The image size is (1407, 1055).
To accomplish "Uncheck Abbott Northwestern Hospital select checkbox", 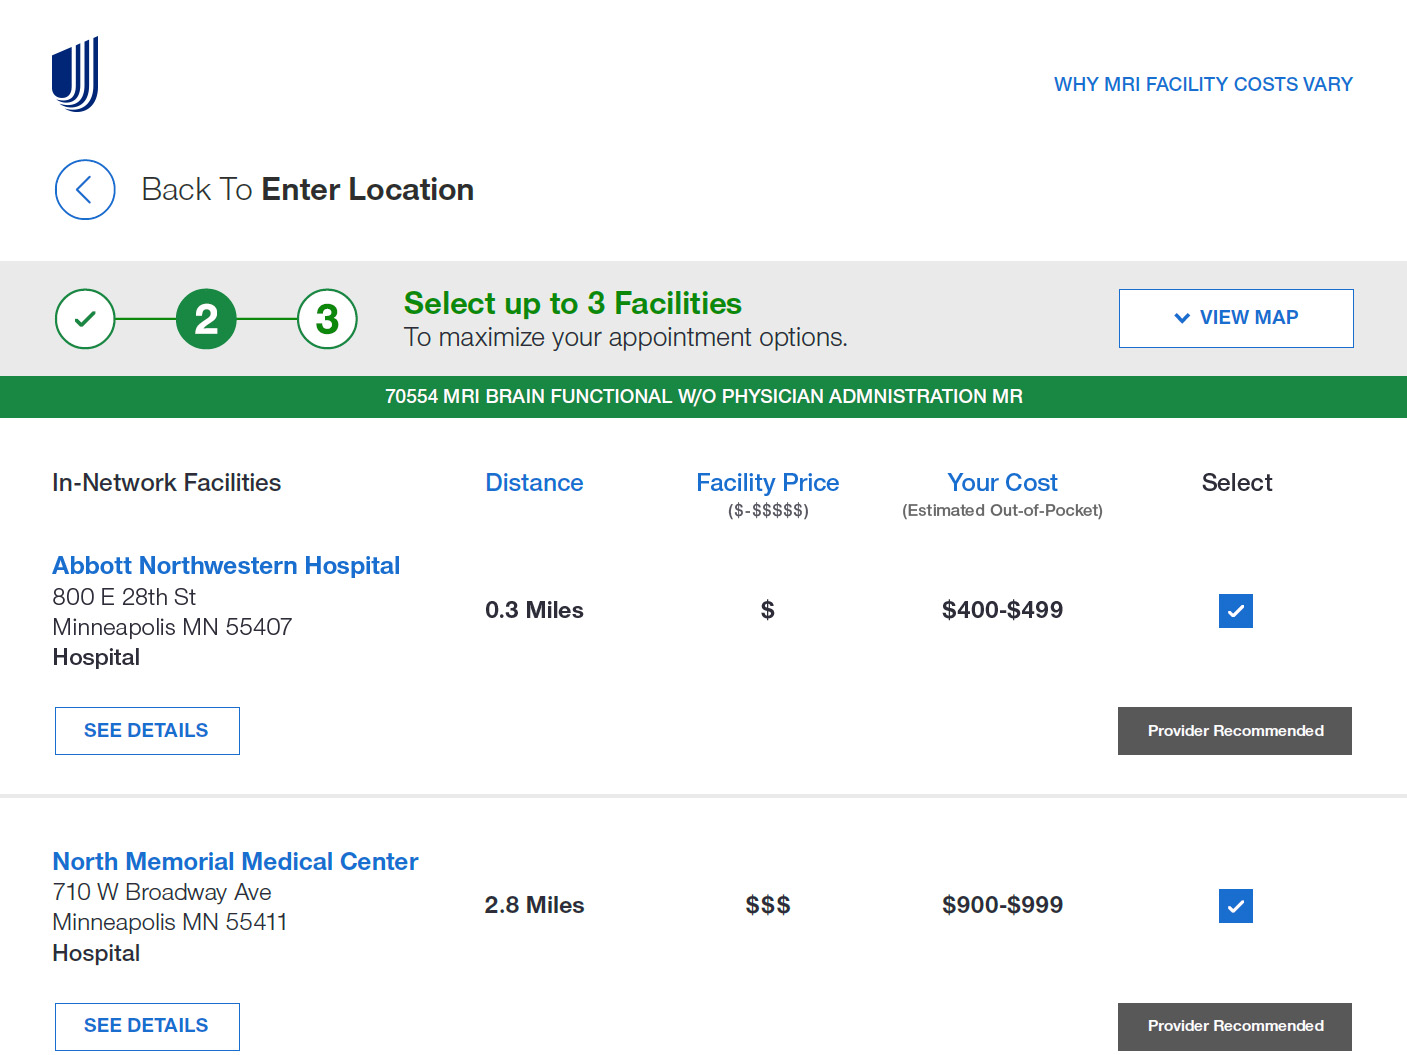I will [1236, 611].
